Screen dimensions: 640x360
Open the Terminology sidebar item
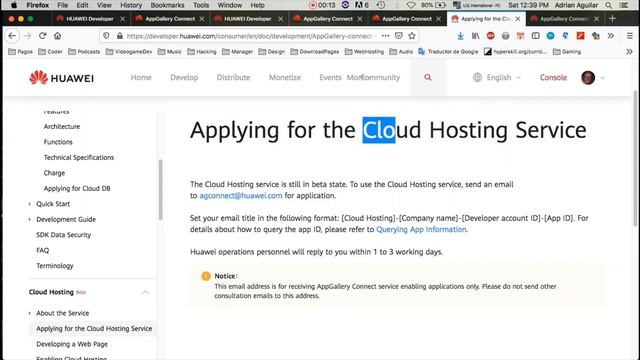click(55, 266)
